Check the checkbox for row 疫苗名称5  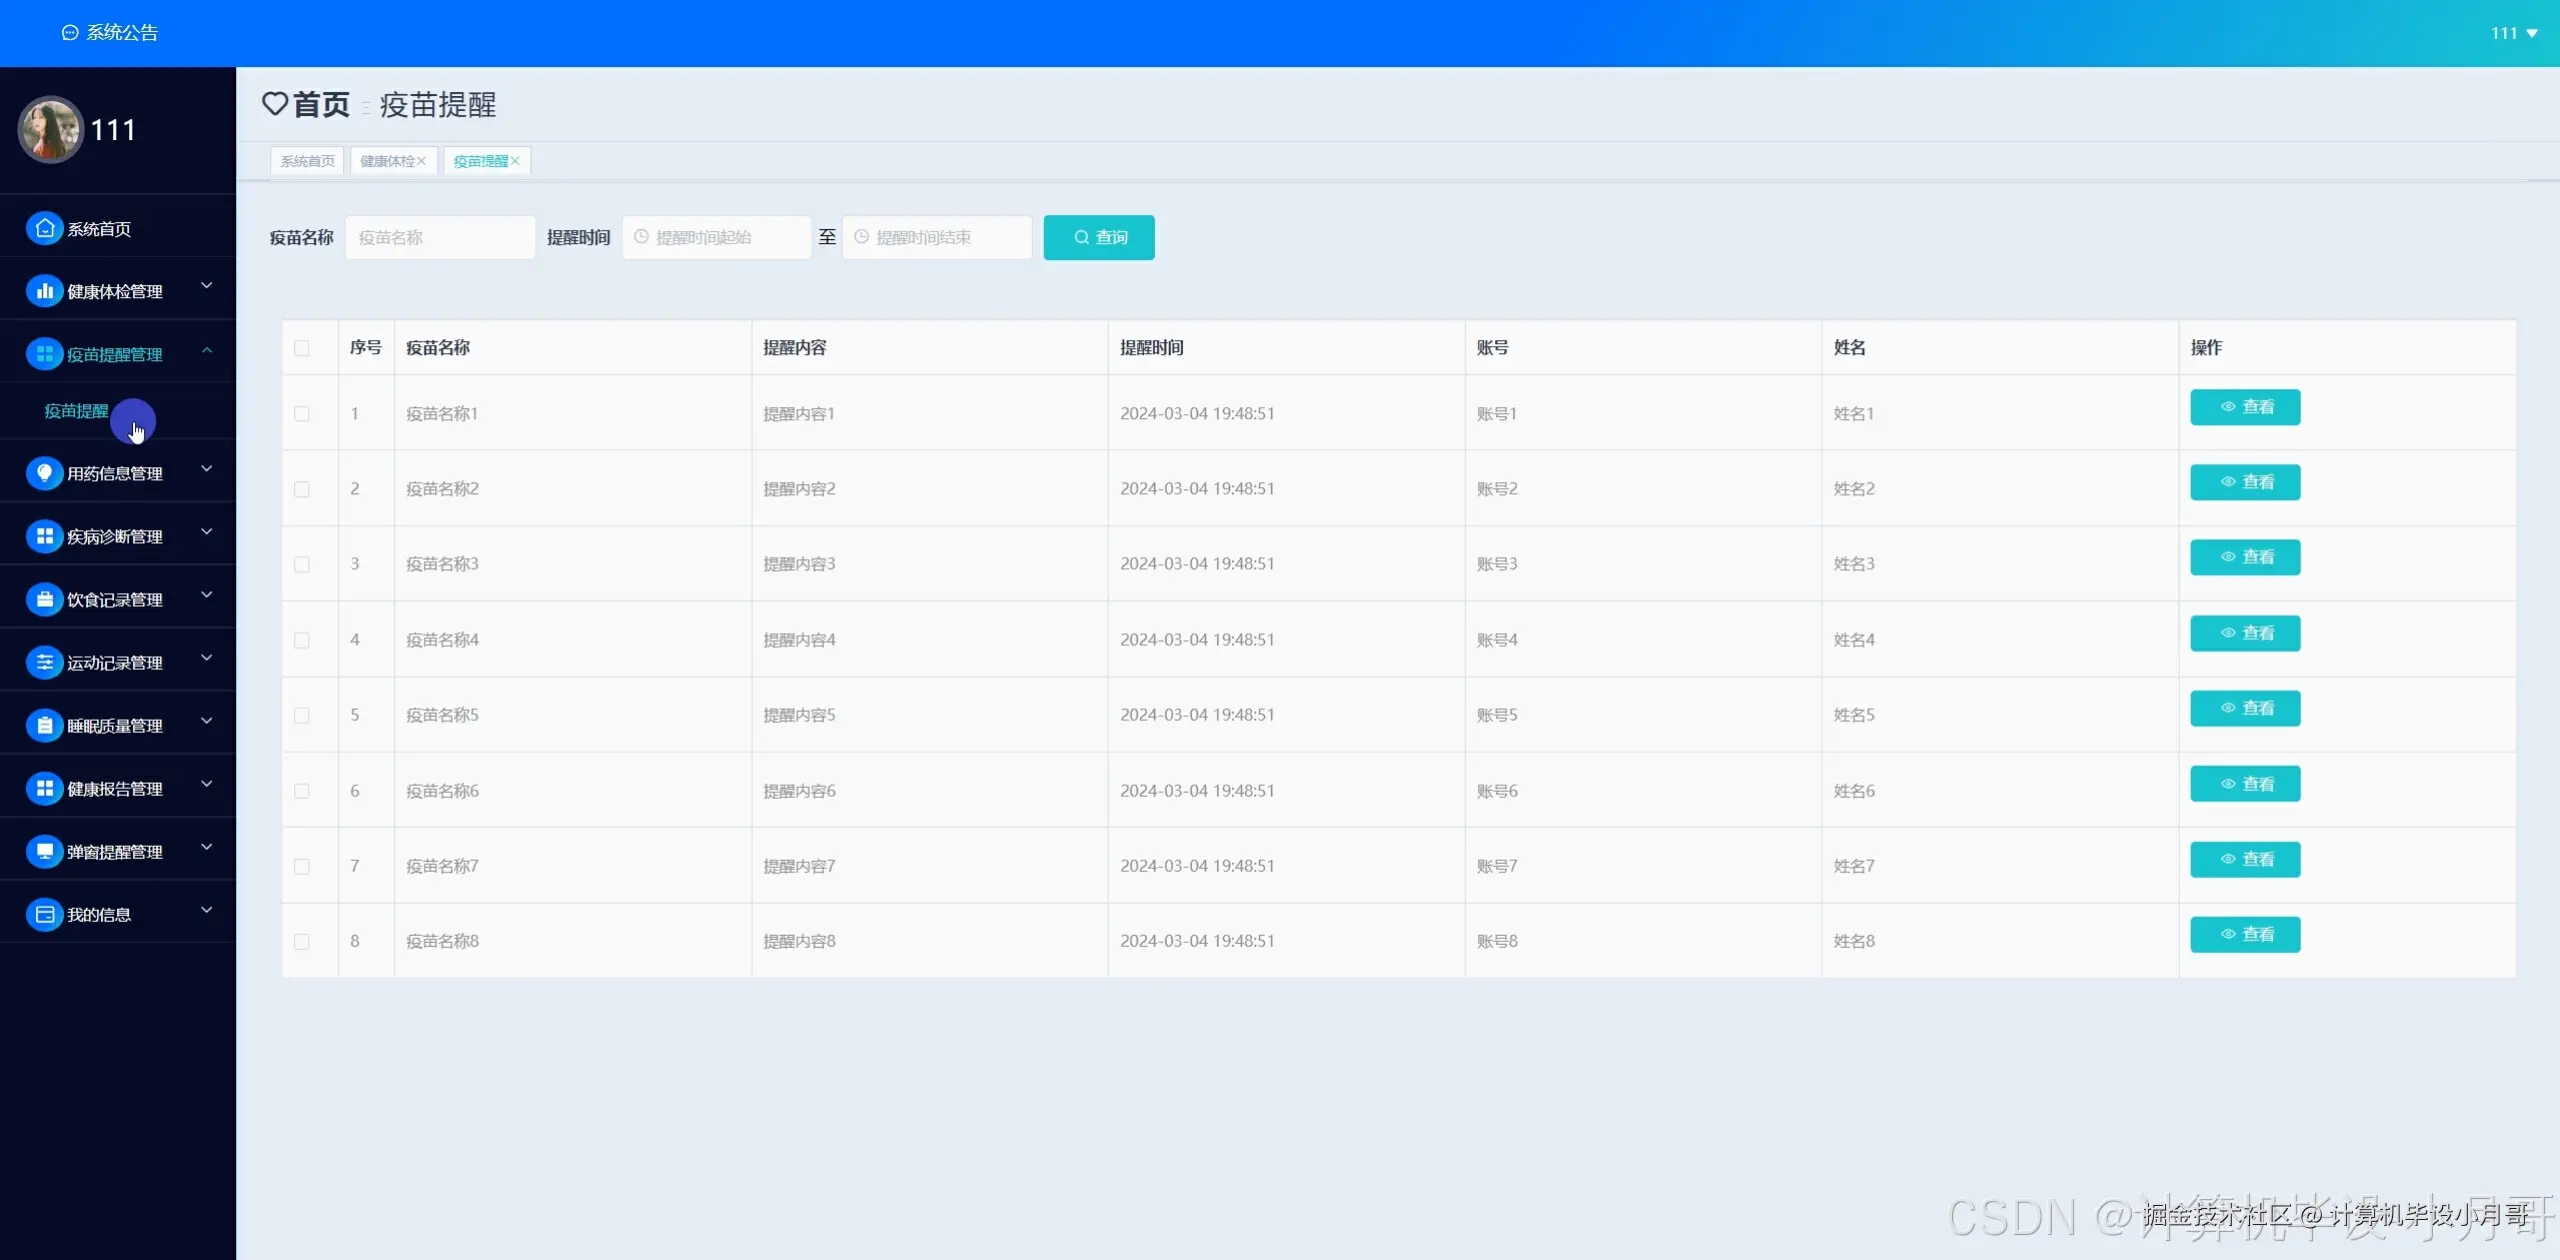[302, 716]
